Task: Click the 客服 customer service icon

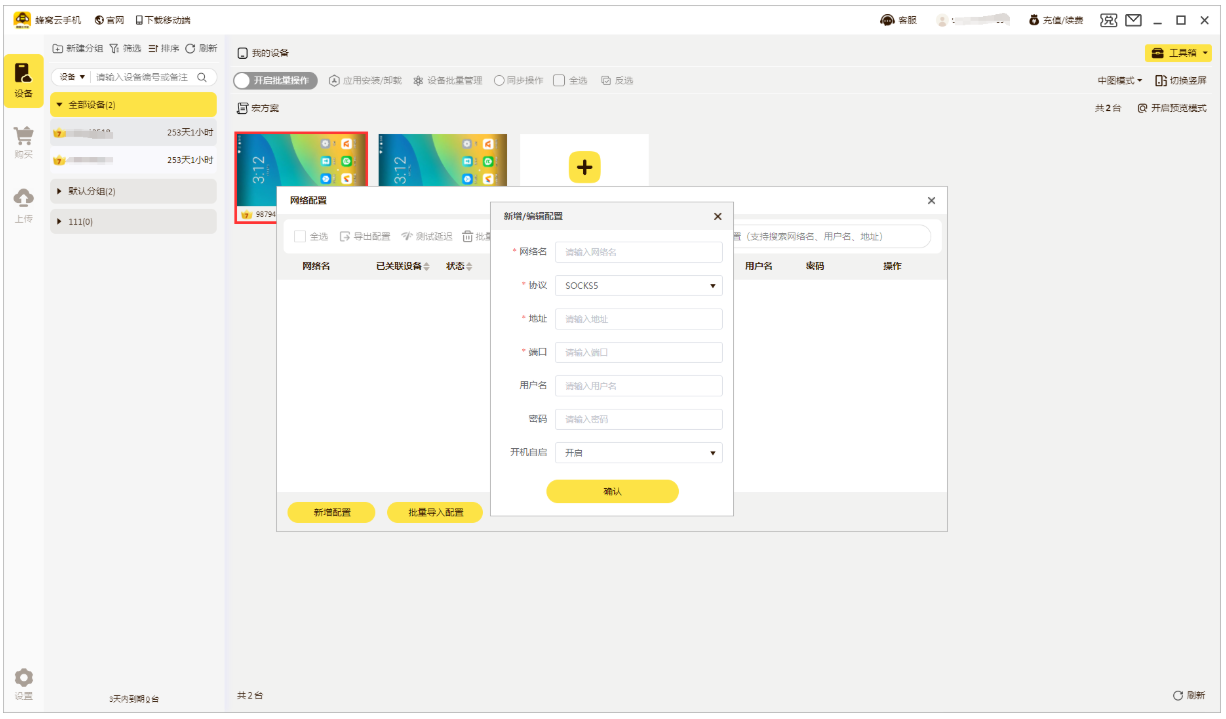Action: tap(886, 19)
